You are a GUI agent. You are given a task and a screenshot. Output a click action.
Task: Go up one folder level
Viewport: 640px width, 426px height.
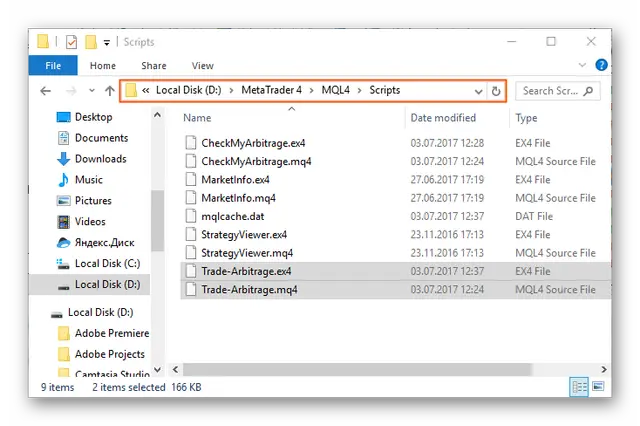[109, 91]
